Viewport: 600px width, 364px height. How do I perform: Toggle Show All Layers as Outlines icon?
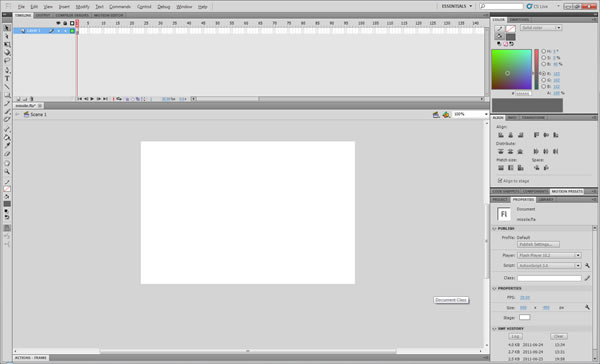72,23
